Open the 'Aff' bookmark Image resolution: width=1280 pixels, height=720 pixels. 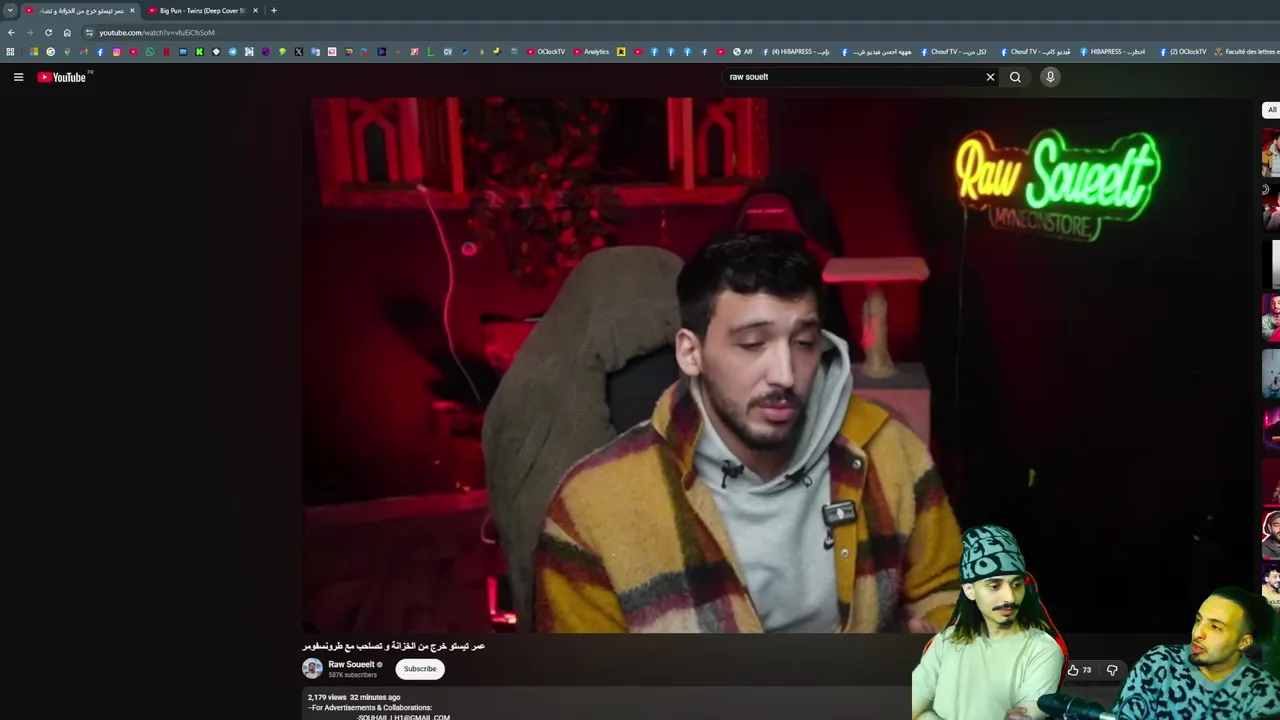coord(743,52)
